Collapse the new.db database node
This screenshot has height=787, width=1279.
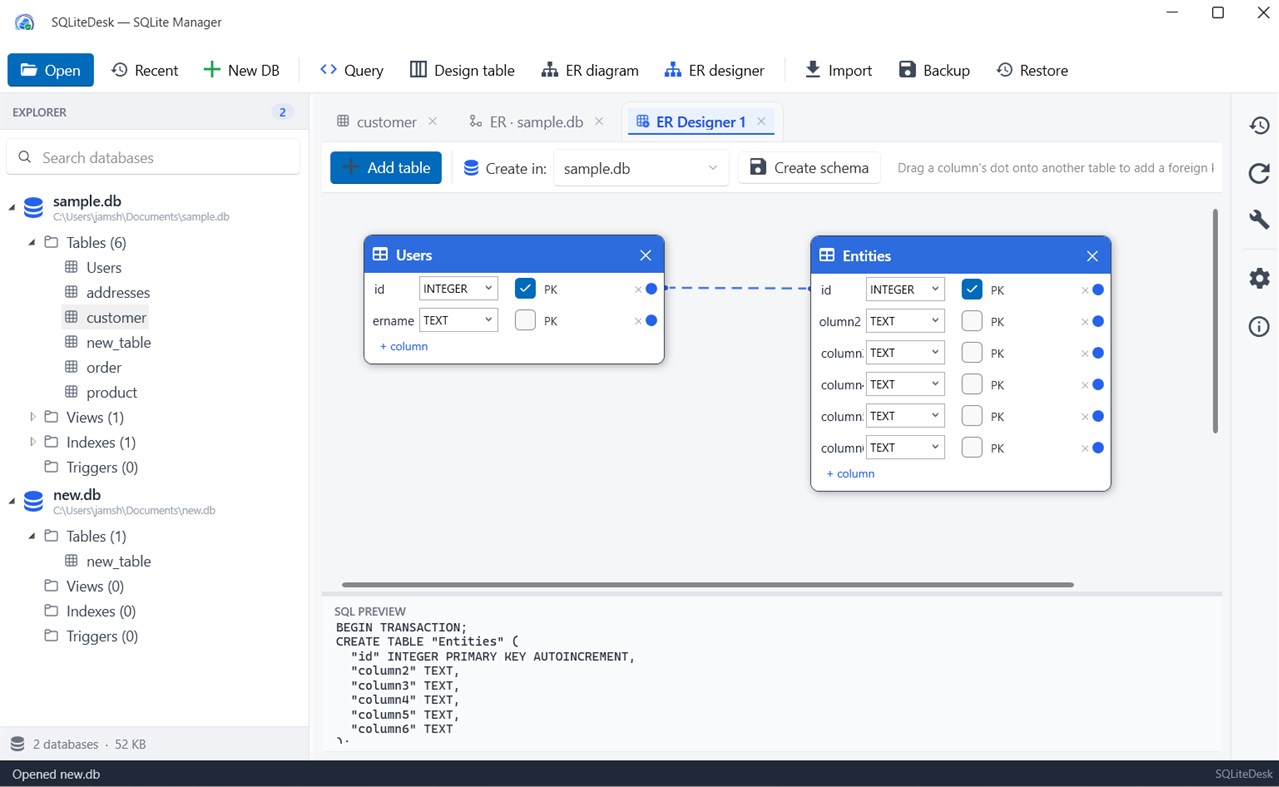click(12, 501)
